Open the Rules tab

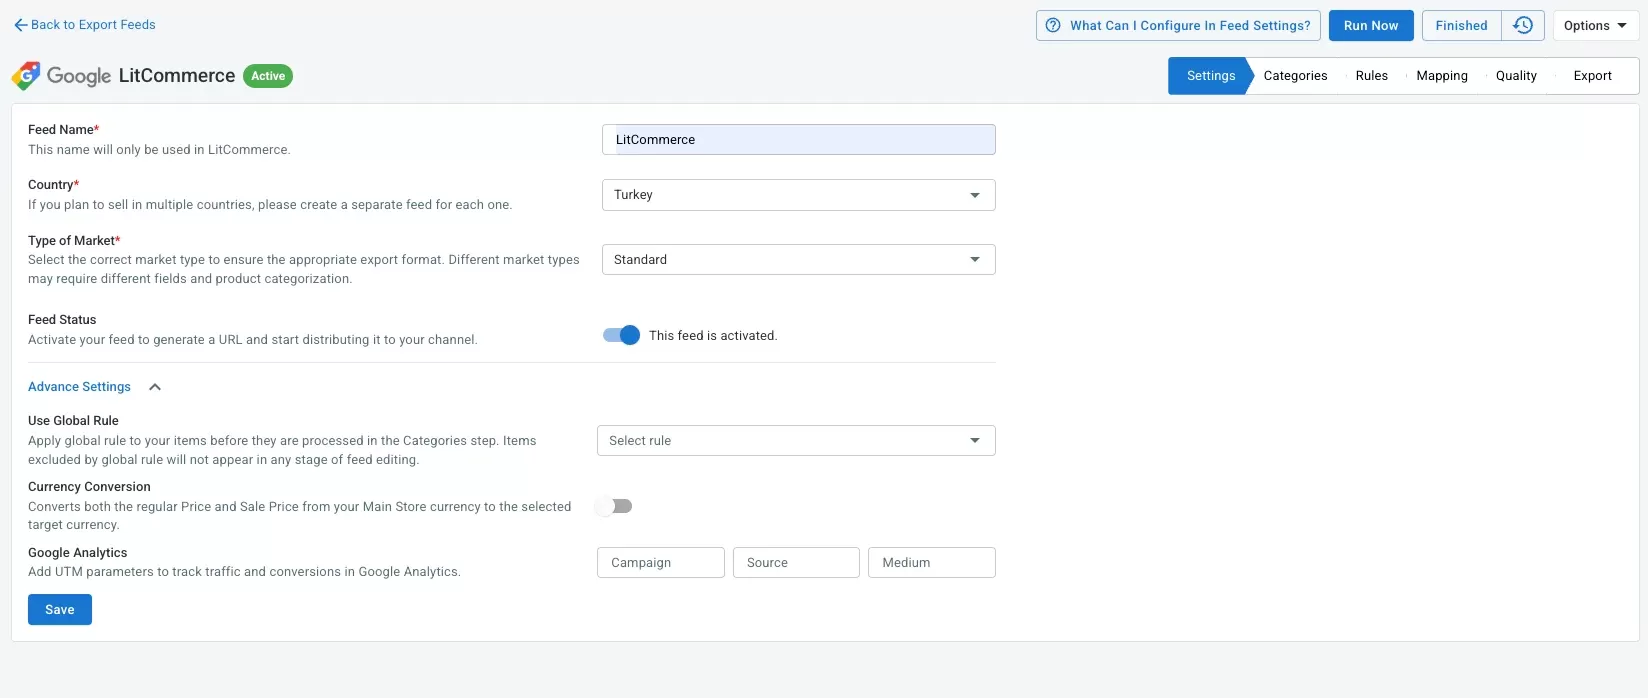[1371, 76]
